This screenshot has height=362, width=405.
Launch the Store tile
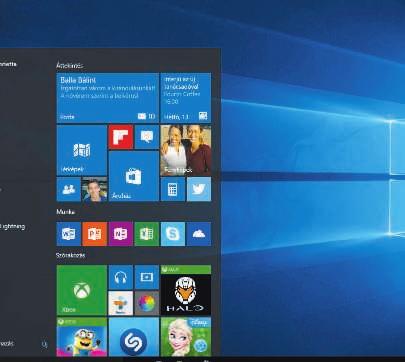click(x=134, y=176)
